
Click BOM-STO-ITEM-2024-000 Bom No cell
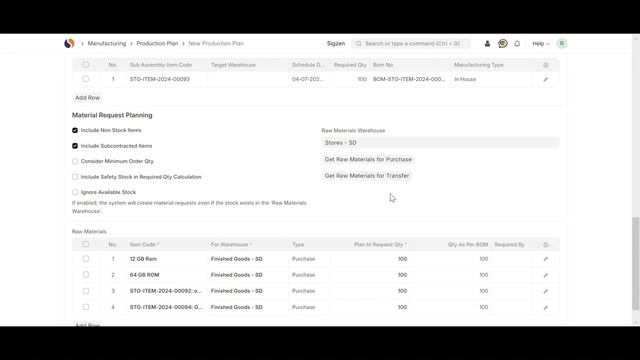click(410, 79)
